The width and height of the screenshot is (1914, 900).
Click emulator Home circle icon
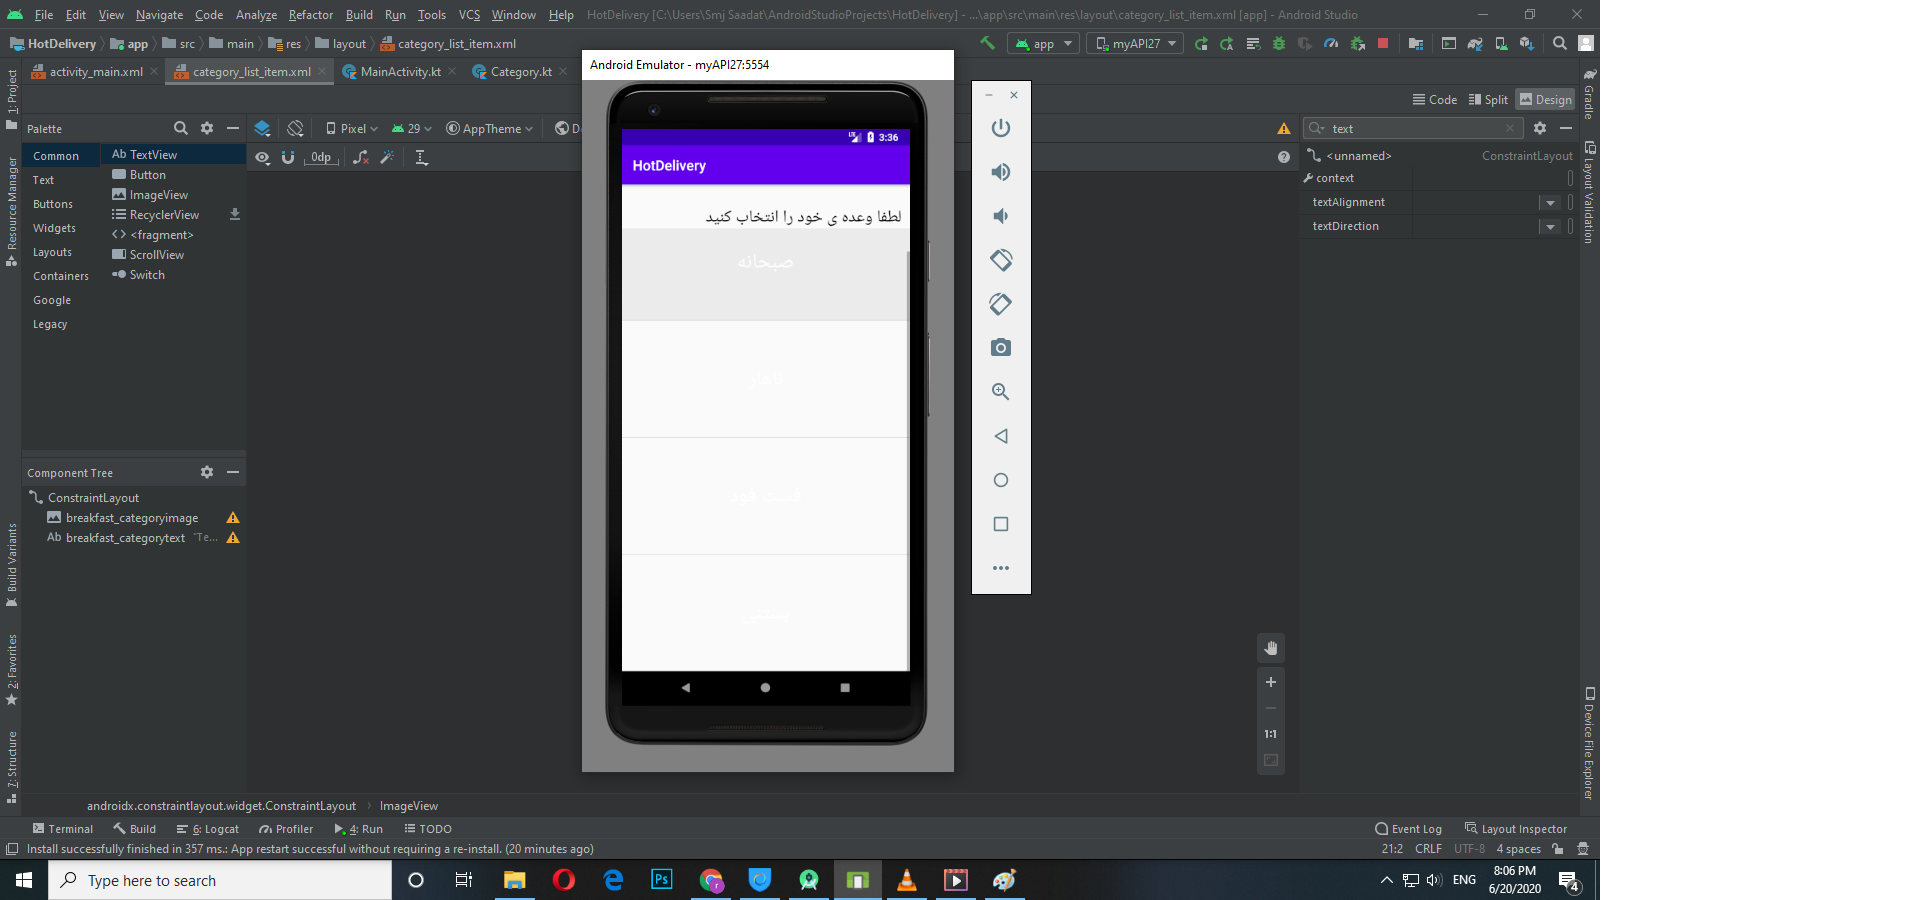tap(1001, 480)
